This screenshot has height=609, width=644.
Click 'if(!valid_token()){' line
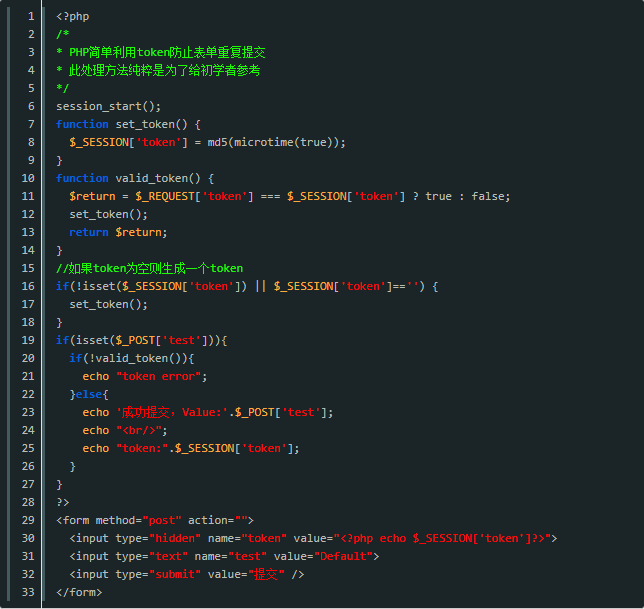point(131,359)
